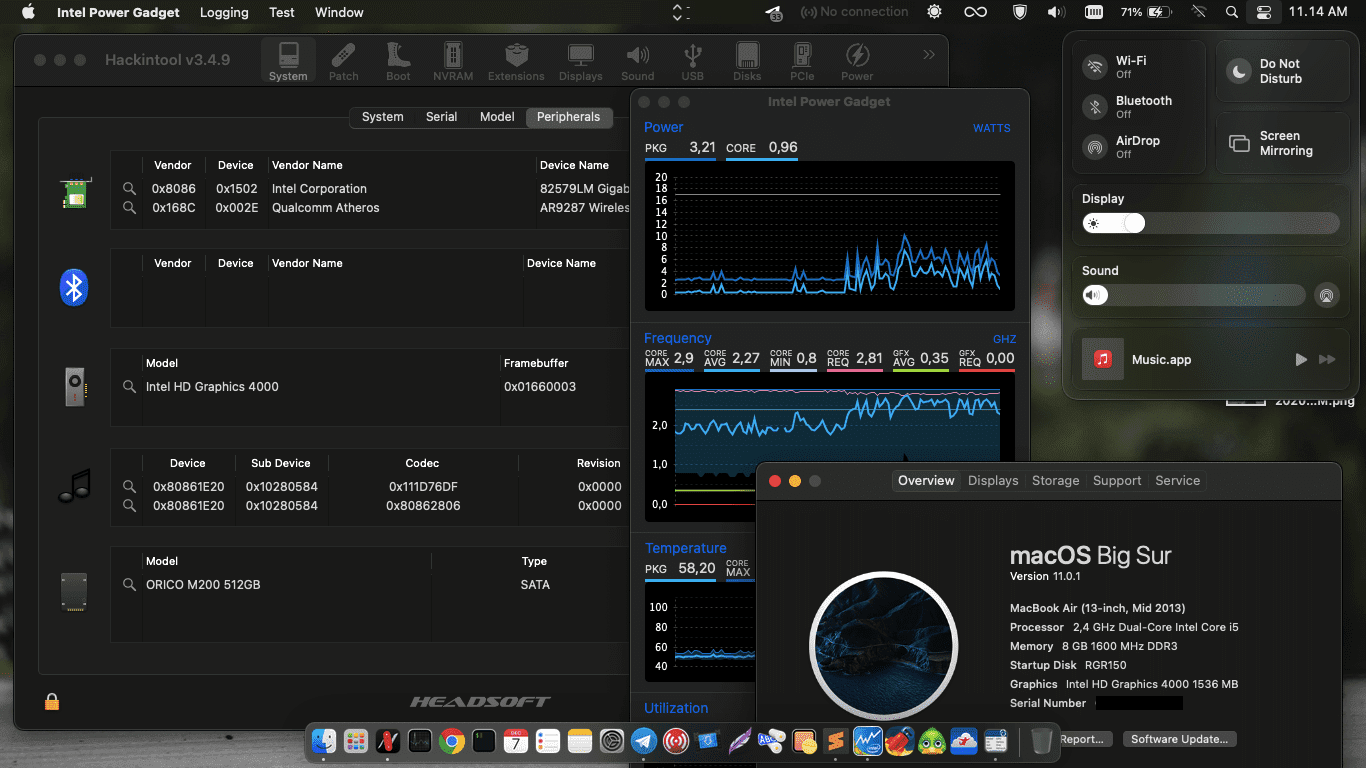Skip to next track in Music.app widget
Image resolution: width=1366 pixels, height=768 pixels.
(x=1327, y=359)
